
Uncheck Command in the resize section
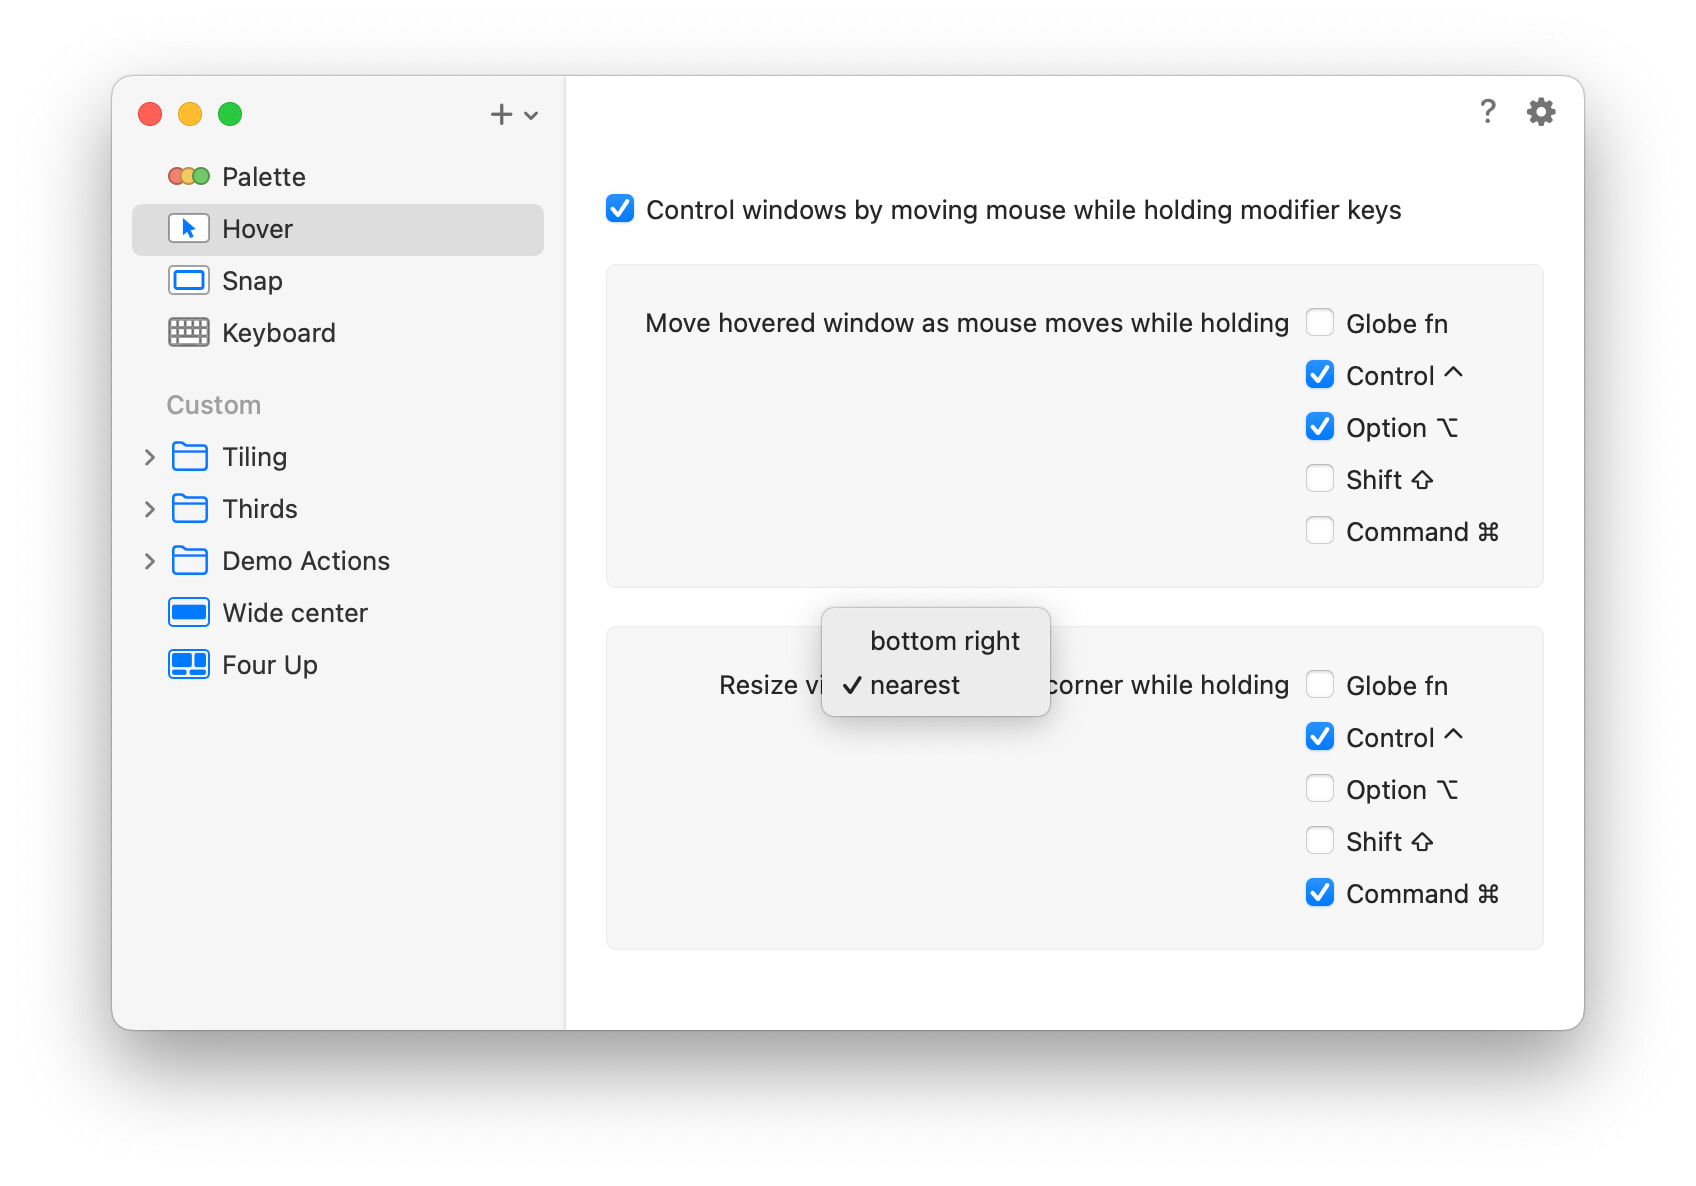click(x=1319, y=893)
